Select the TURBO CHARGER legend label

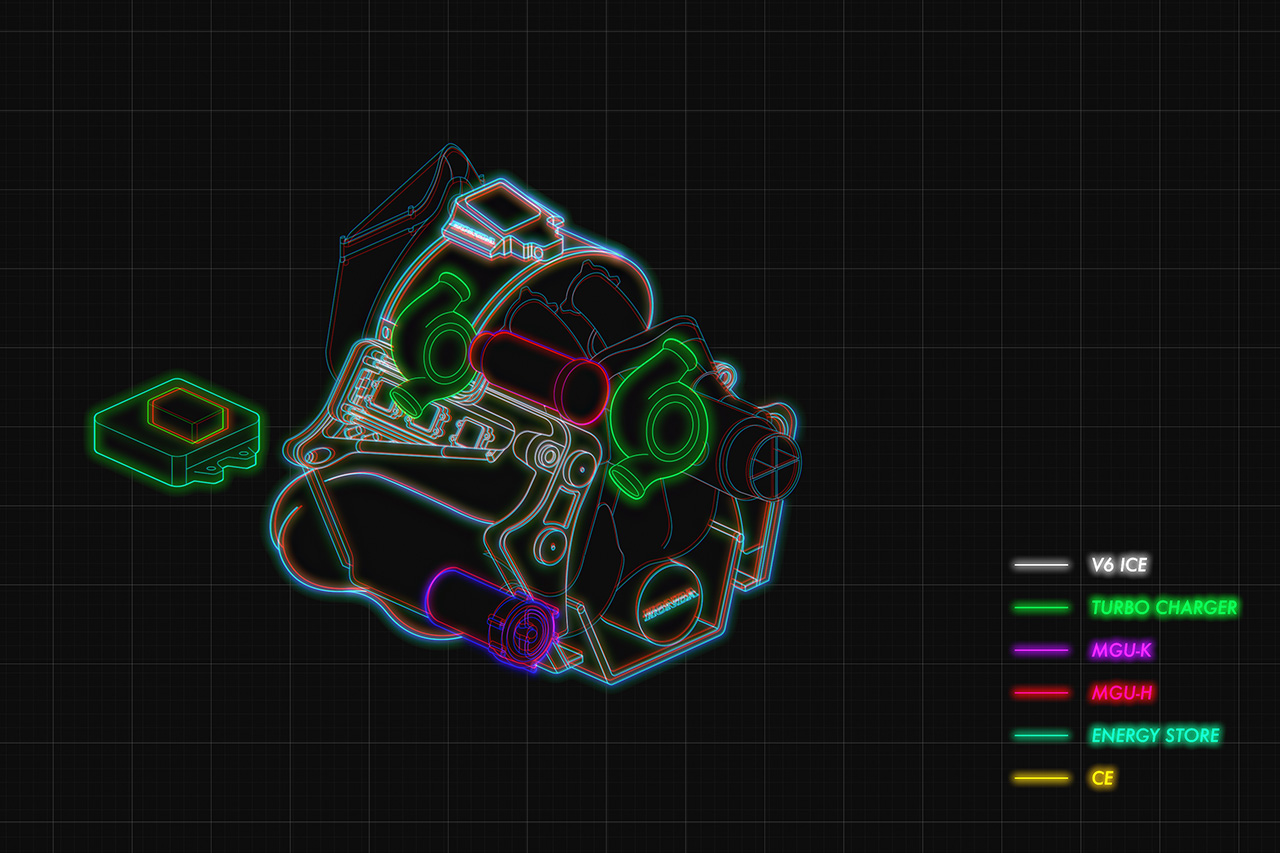(x=1164, y=607)
